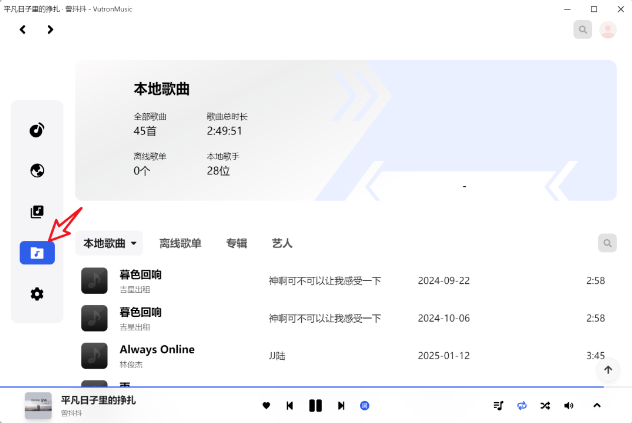
Task: Search within the local song list
Action: 607,243
